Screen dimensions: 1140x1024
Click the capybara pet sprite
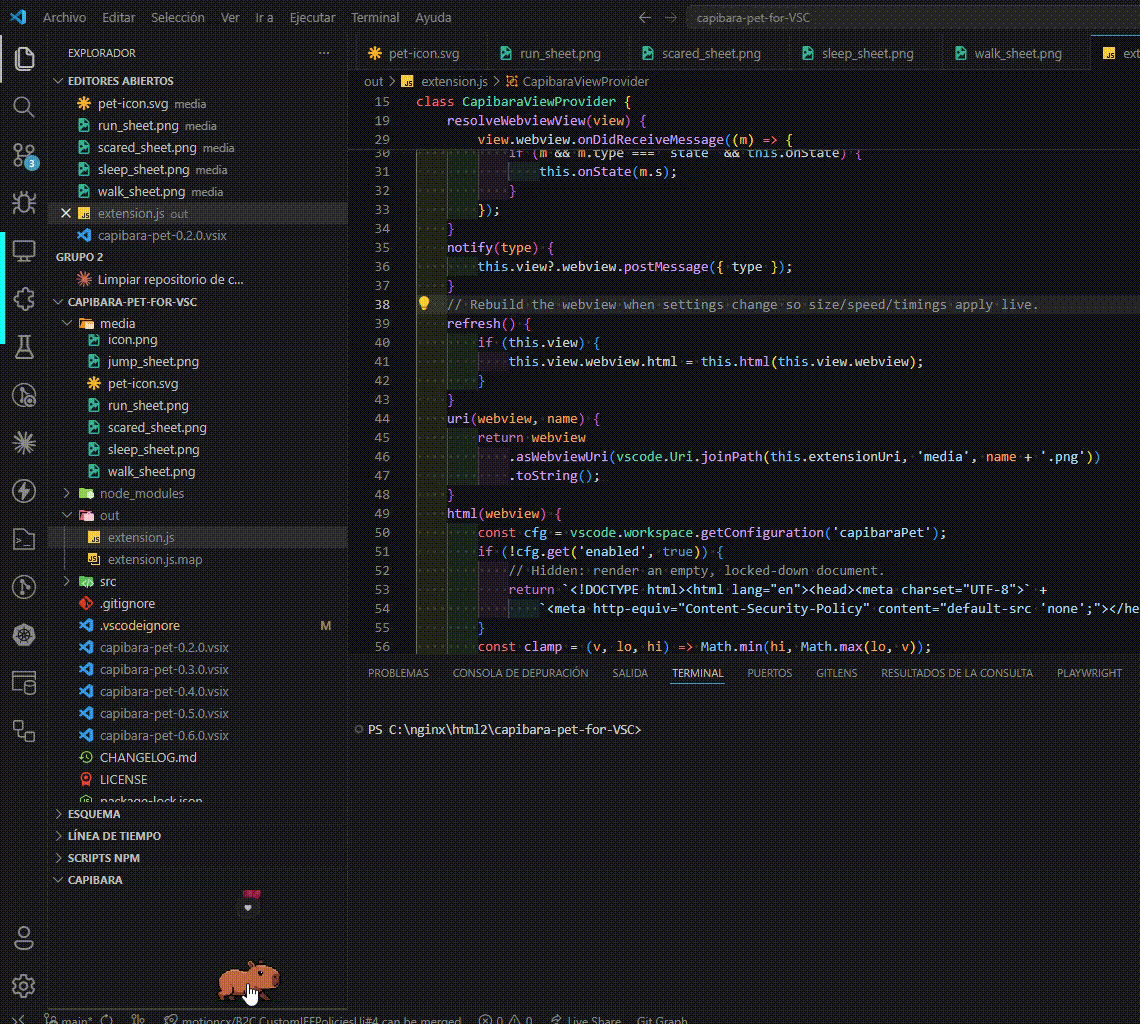click(249, 980)
